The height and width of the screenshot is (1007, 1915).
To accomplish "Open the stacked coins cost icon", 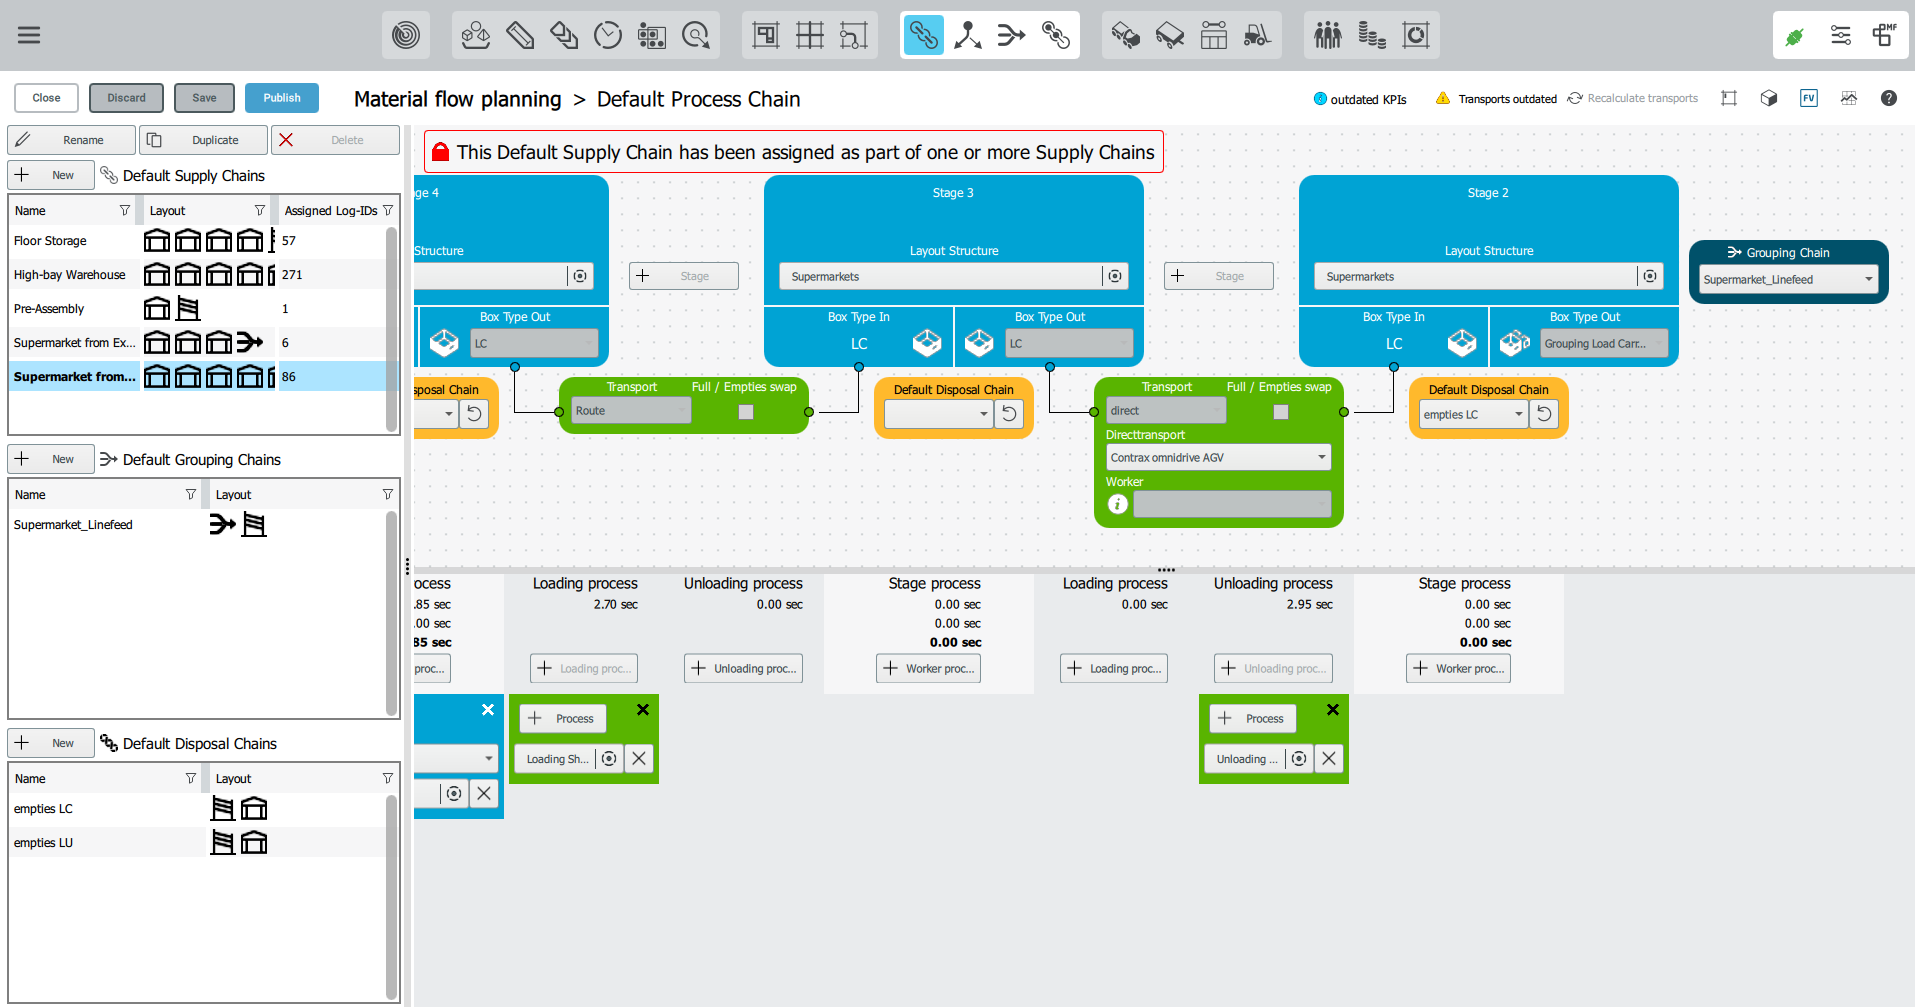I will click(x=1371, y=36).
